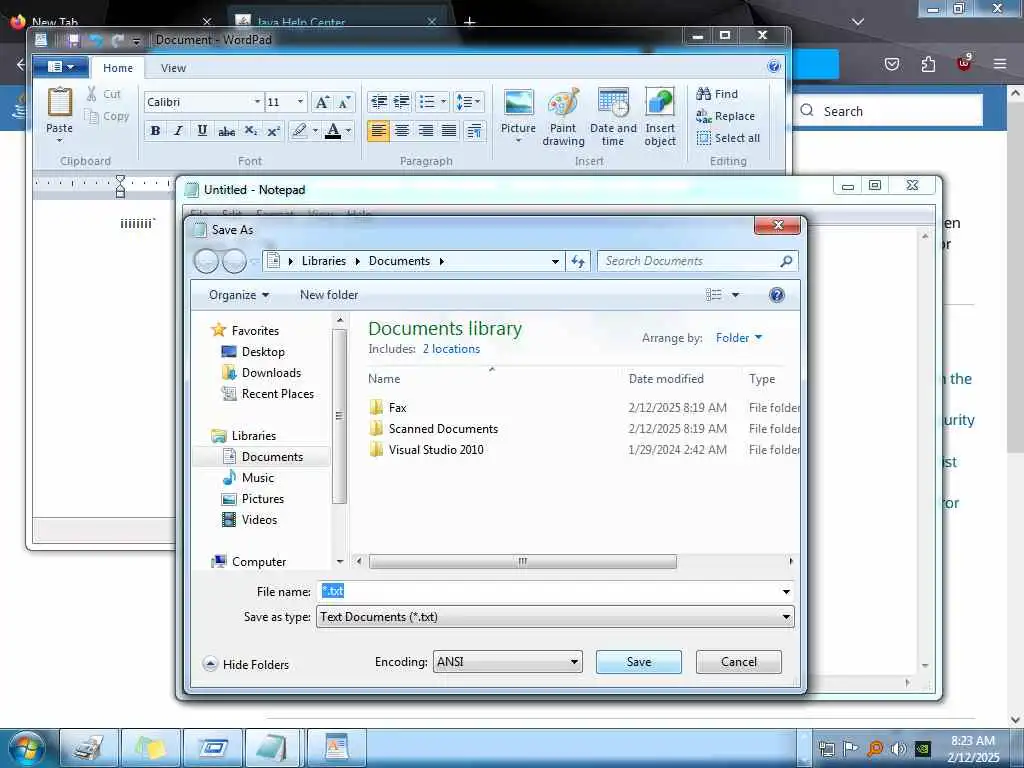Click the WordPad help icon
This screenshot has width=1024, height=768.
774,66
